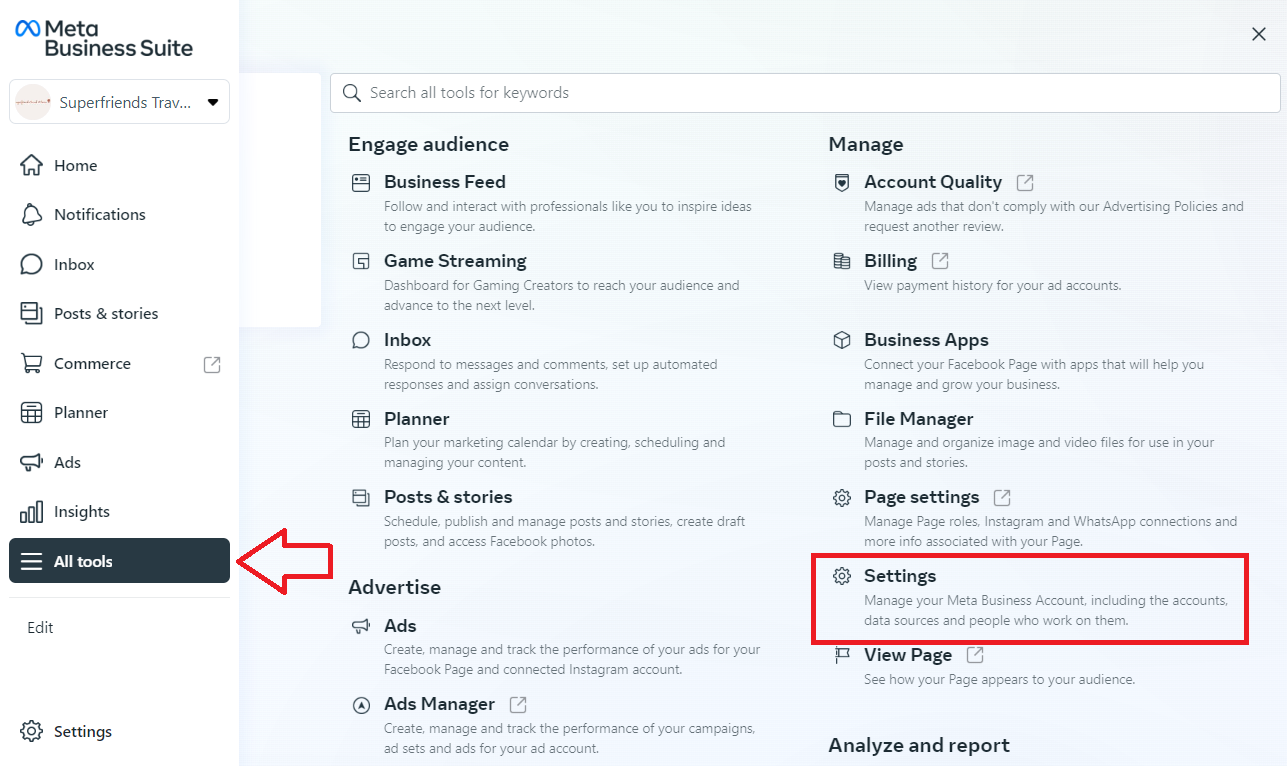Click the Posts & stories icon in tools list
Viewport: 1287px width, 766px height.
pyautogui.click(x=361, y=497)
